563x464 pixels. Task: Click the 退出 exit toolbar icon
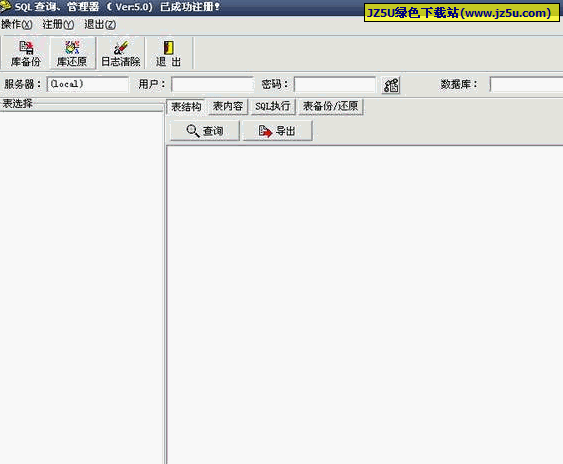coord(168,53)
